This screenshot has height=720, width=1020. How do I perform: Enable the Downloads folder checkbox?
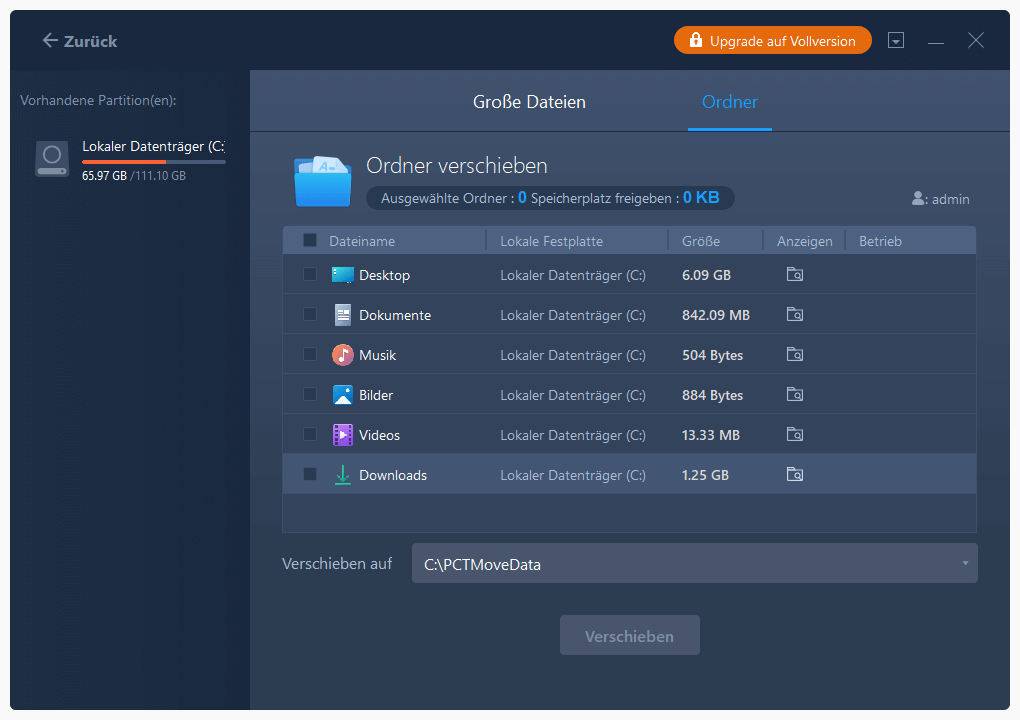click(310, 474)
